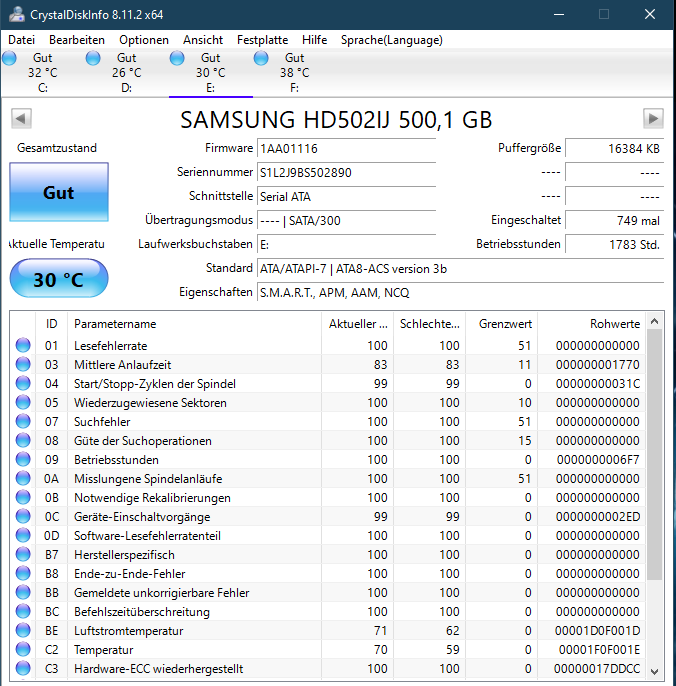The height and width of the screenshot is (686, 676).
Task: Click status icon for Suchfehler row
Action: point(23,421)
